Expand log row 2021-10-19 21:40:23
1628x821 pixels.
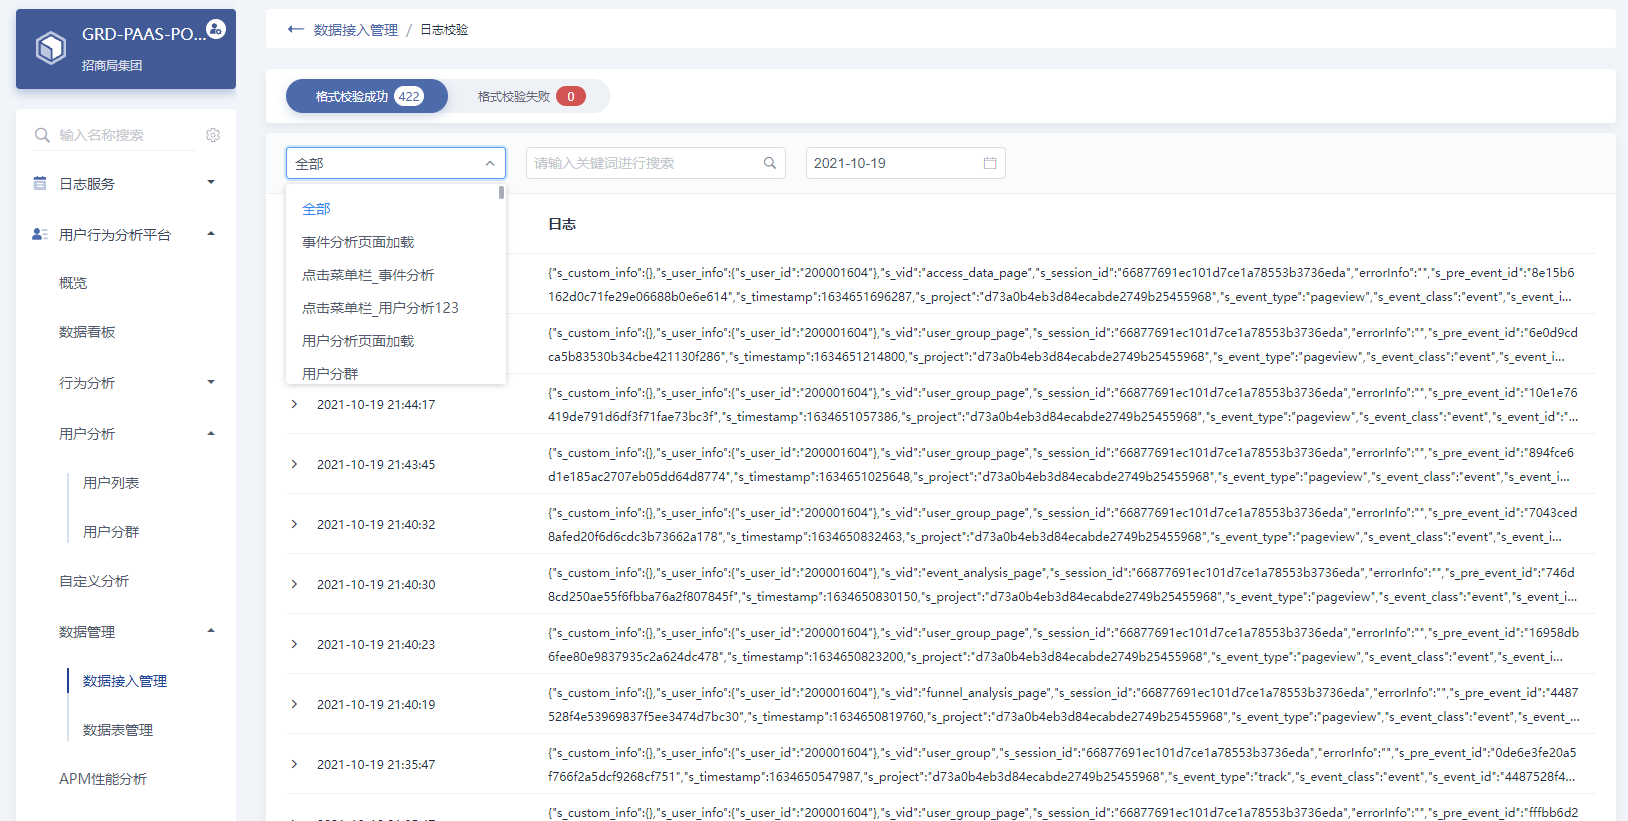coord(294,644)
